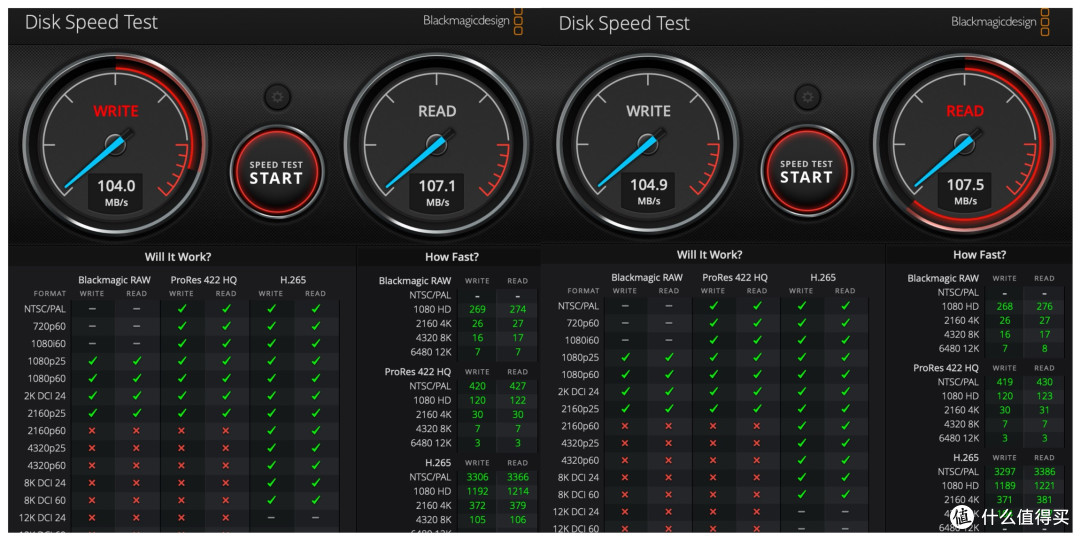Image resolution: width=1080 pixels, height=540 pixels.
Task: Click '720p60' format row label in left window
Action: 50,326
